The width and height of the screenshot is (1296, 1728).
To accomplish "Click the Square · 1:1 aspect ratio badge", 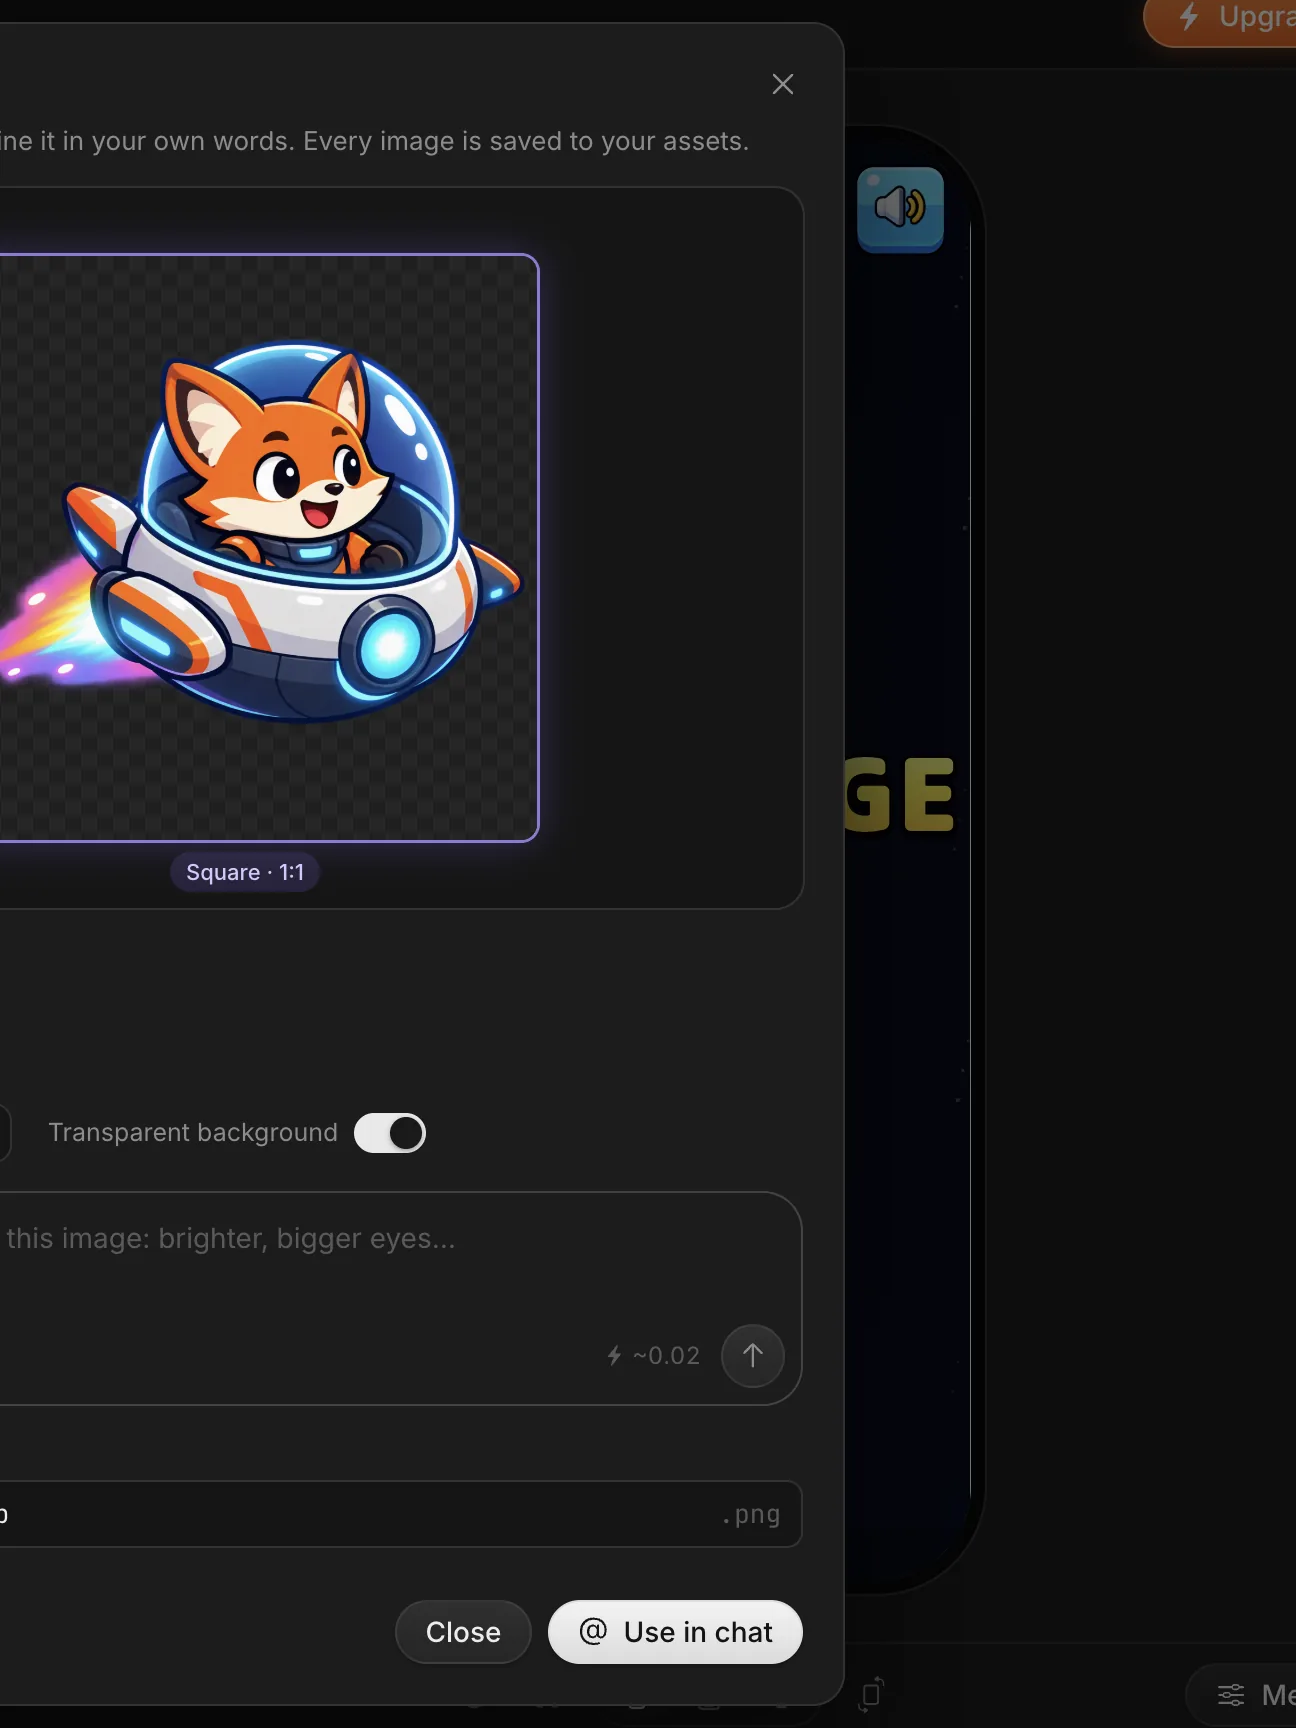I will pyautogui.click(x=245, y=872).
